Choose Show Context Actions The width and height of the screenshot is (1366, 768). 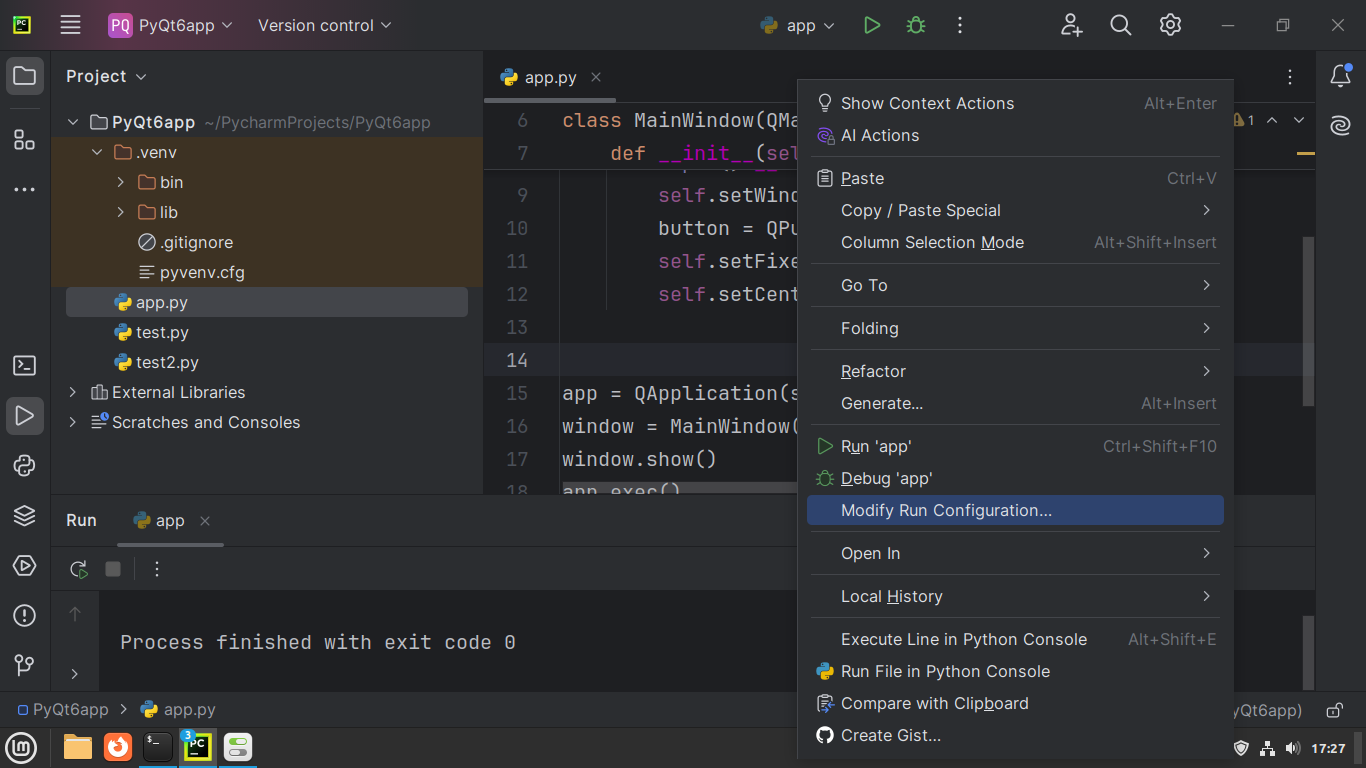pos(1015,103)
